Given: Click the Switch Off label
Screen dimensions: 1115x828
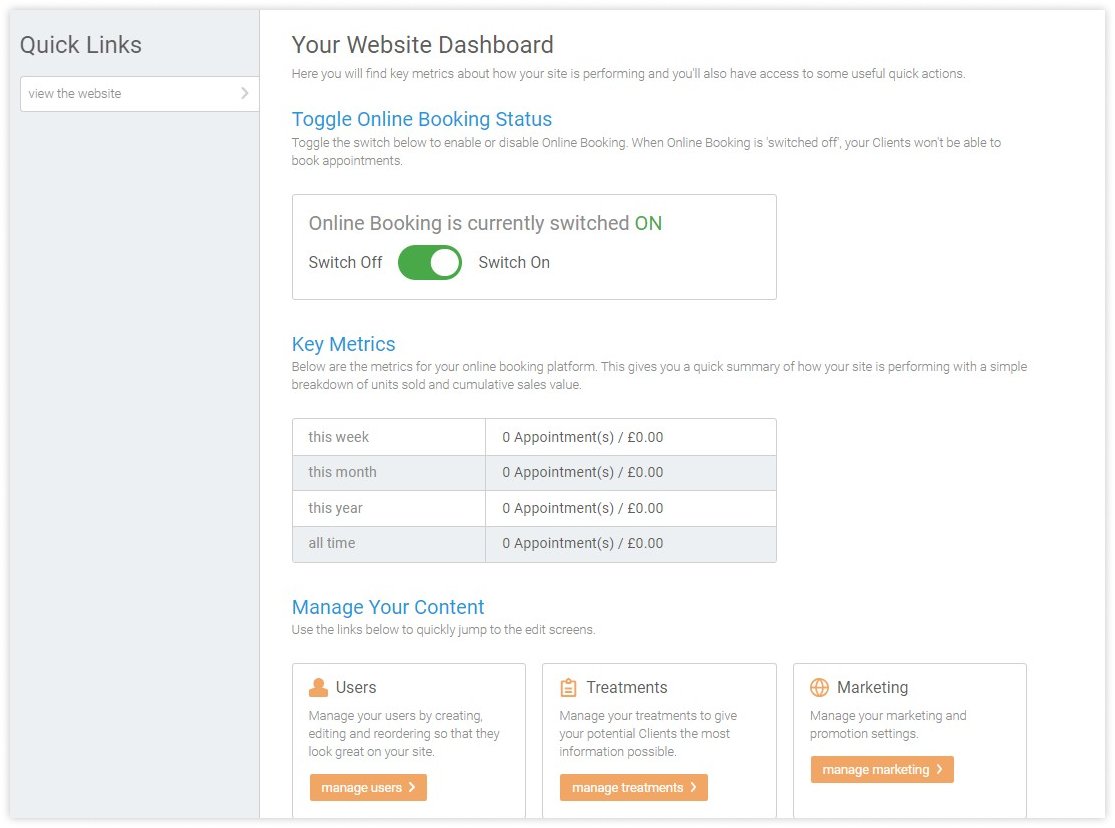Looking at the screenshot, I should tap(345, 263).
